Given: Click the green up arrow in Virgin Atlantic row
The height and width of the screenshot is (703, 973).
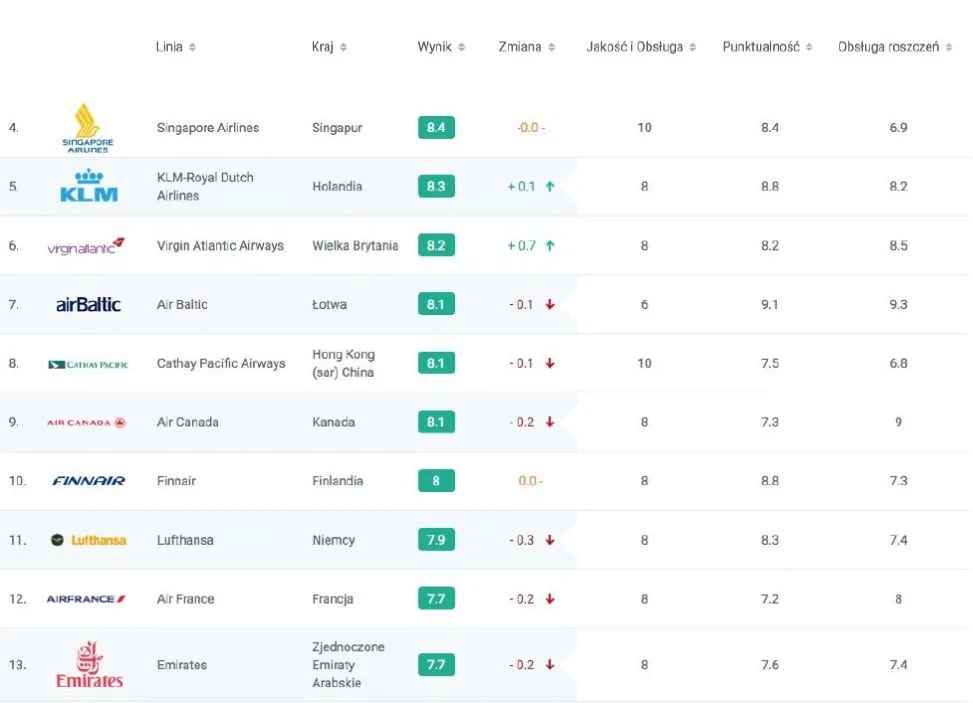Looking at the screenshot, I should coord(550,246).
